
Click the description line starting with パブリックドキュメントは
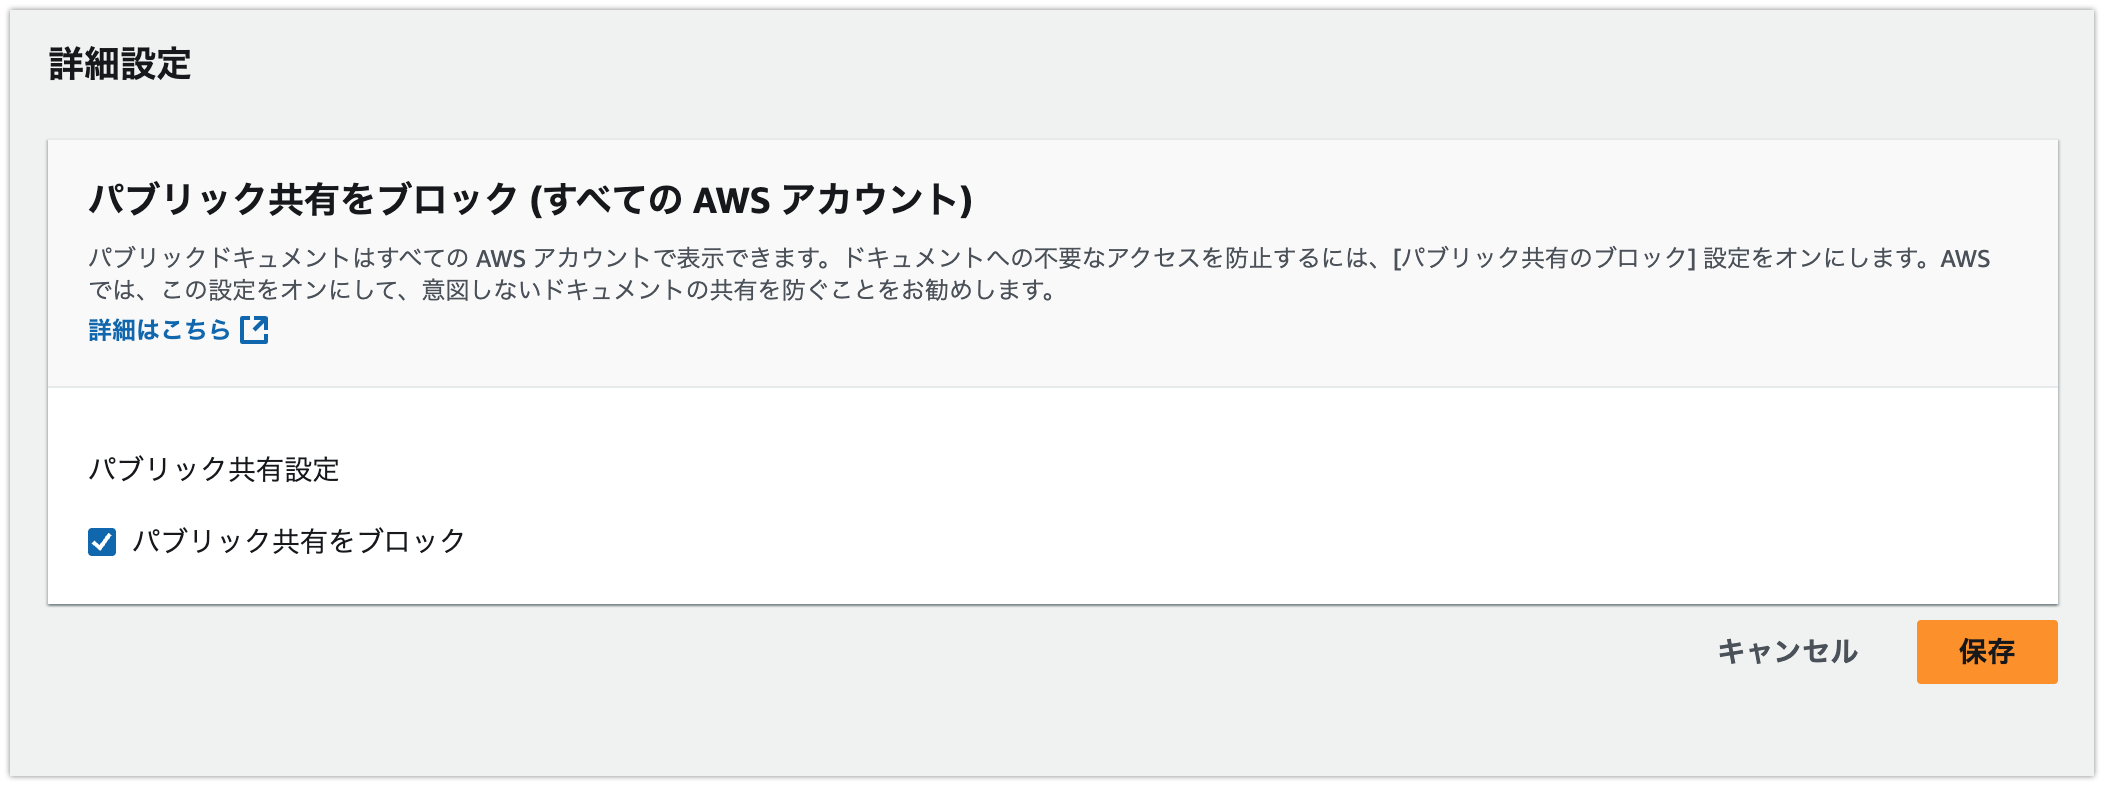coord(1039,258)
